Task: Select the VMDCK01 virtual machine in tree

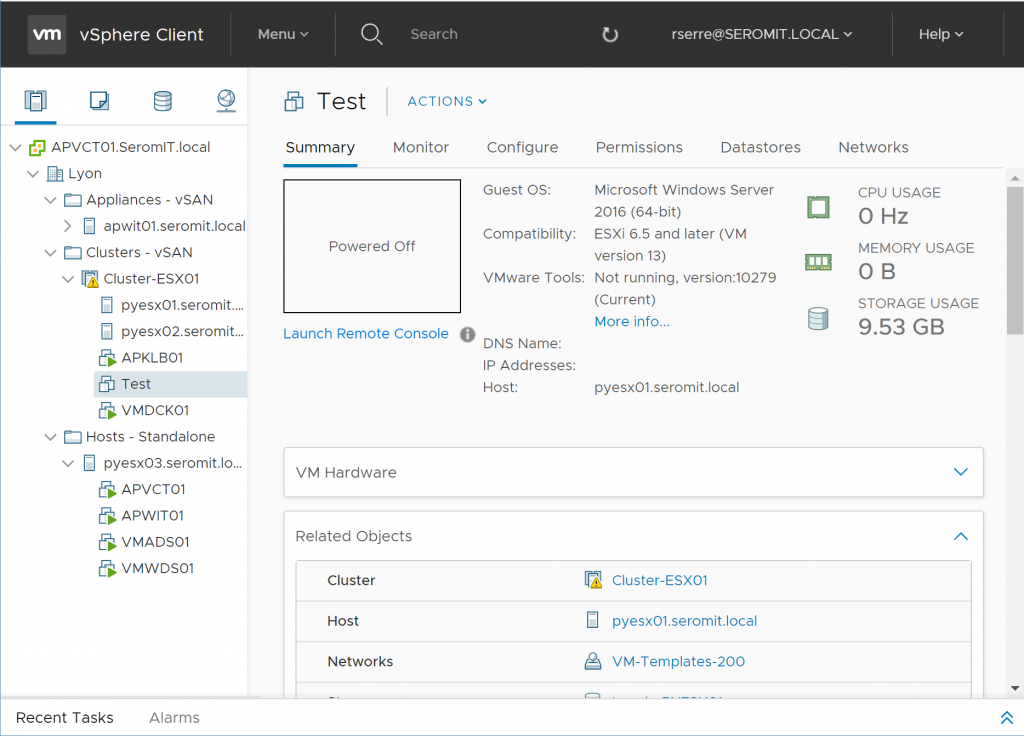Action: (154, 410)
